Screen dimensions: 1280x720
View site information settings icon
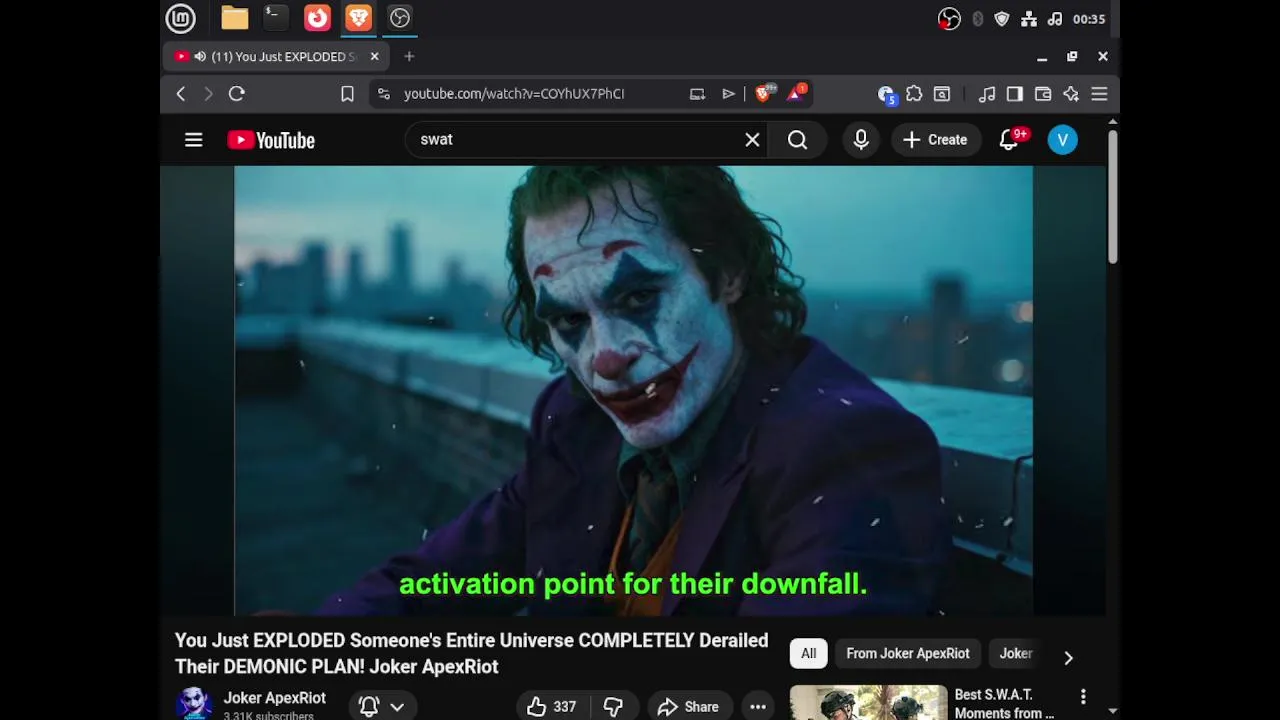click(384, 94)
